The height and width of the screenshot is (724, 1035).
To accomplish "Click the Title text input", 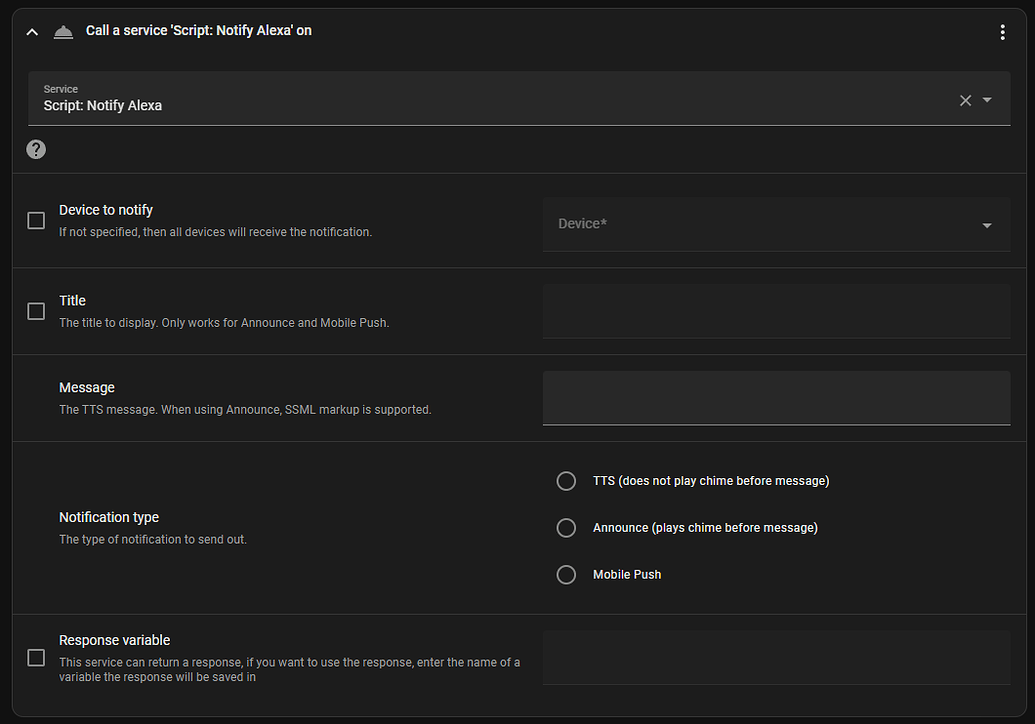I will tap(776, 311).
